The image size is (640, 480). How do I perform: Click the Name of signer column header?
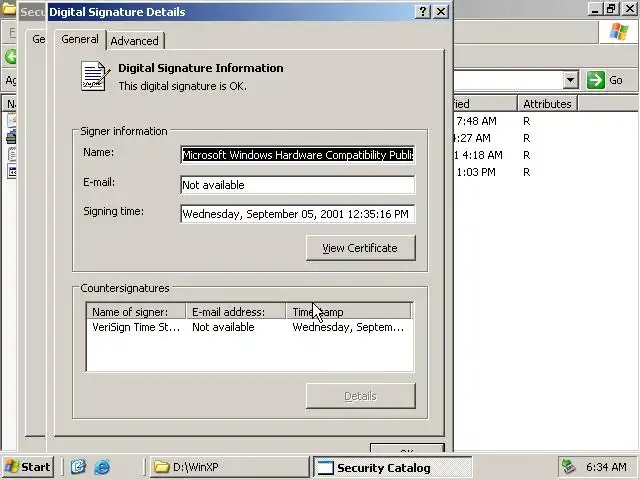[136, 311]
